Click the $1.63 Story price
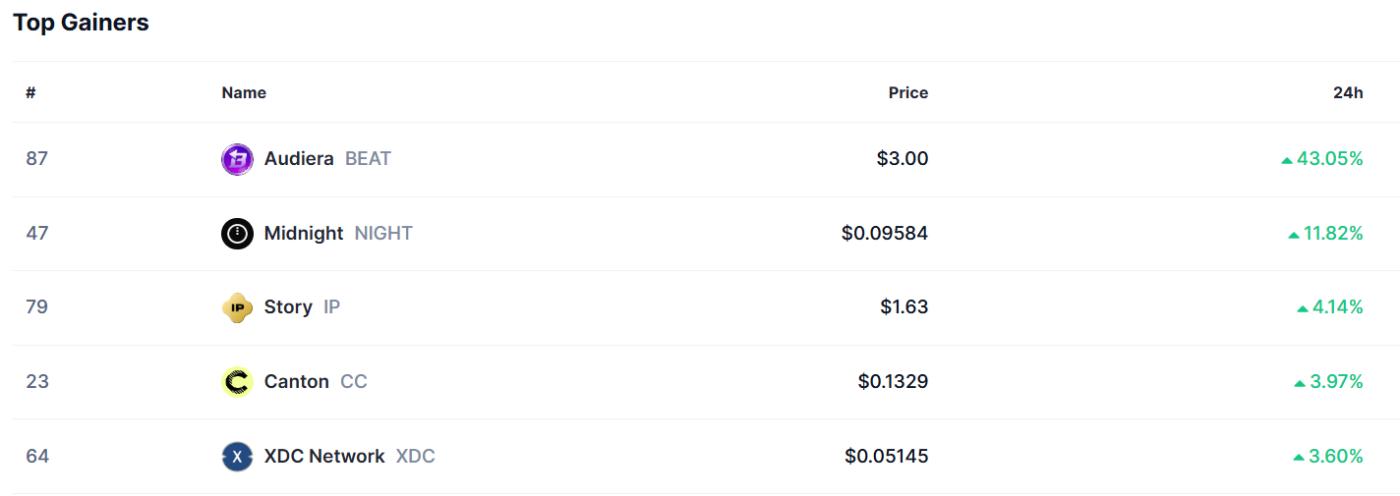The height and width of the screenshot is (496, 1400). [x=904, y=307]
